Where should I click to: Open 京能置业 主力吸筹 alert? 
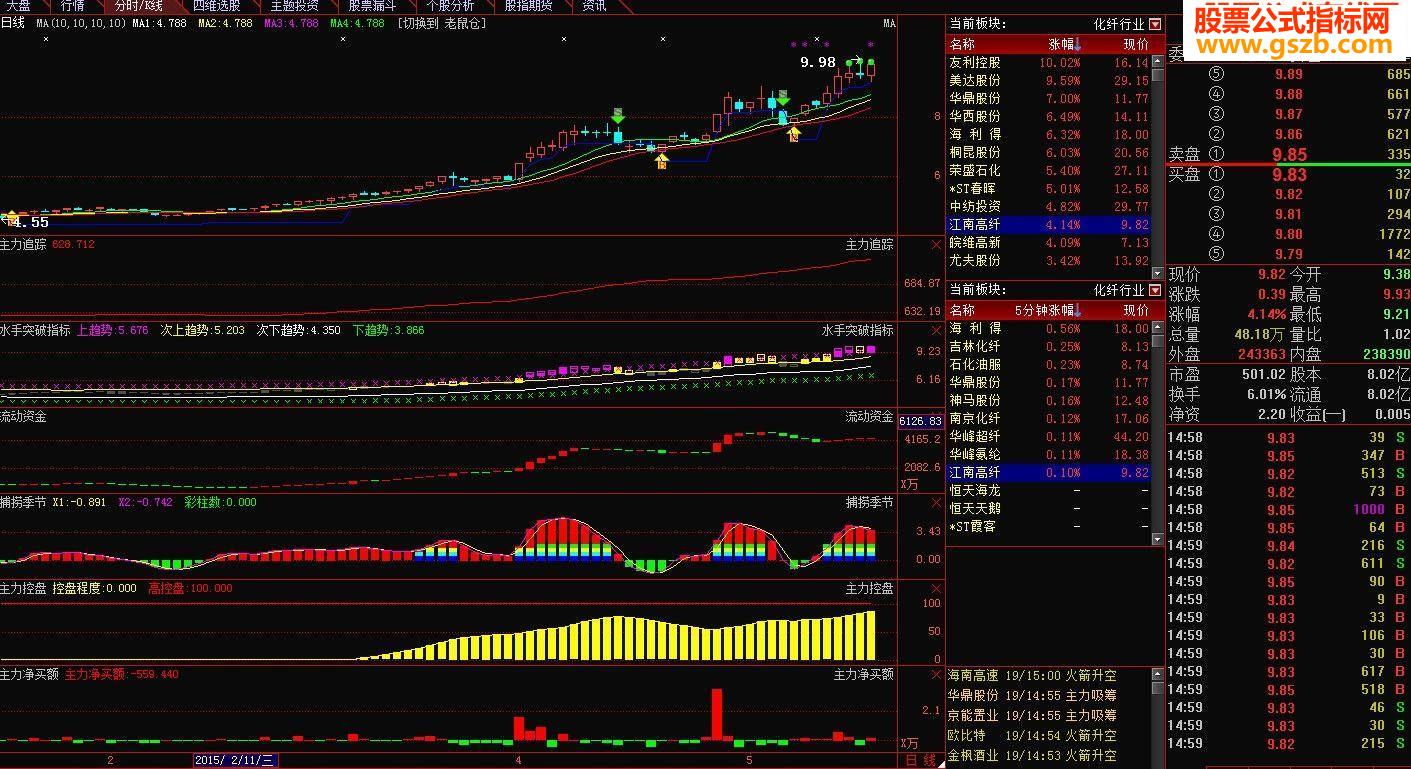1032,715
